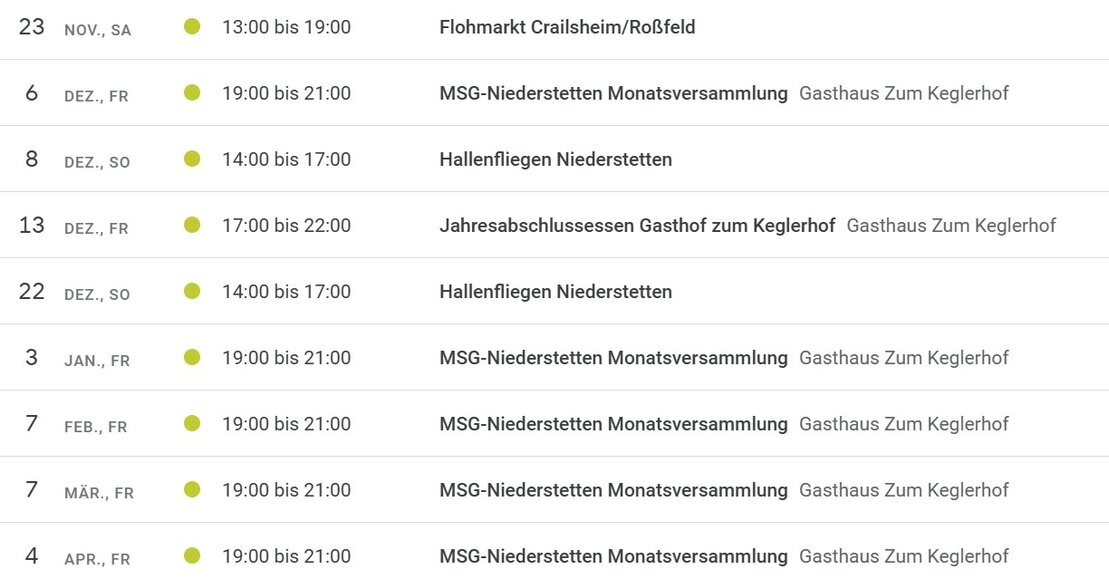Image resolution: width=1109 pixels, height=579 pixels.
Task: Click green dot on 13 Dez. event
Action: (192, 225)
